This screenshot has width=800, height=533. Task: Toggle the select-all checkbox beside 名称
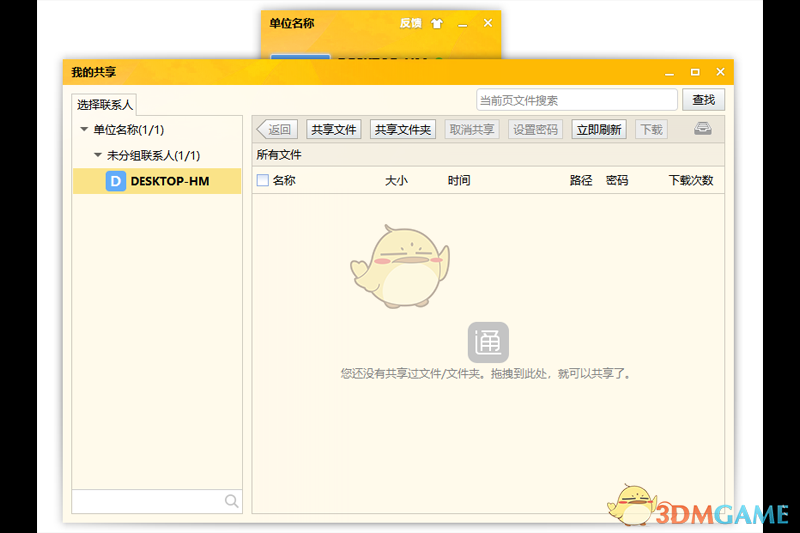[x=263, y=180]
